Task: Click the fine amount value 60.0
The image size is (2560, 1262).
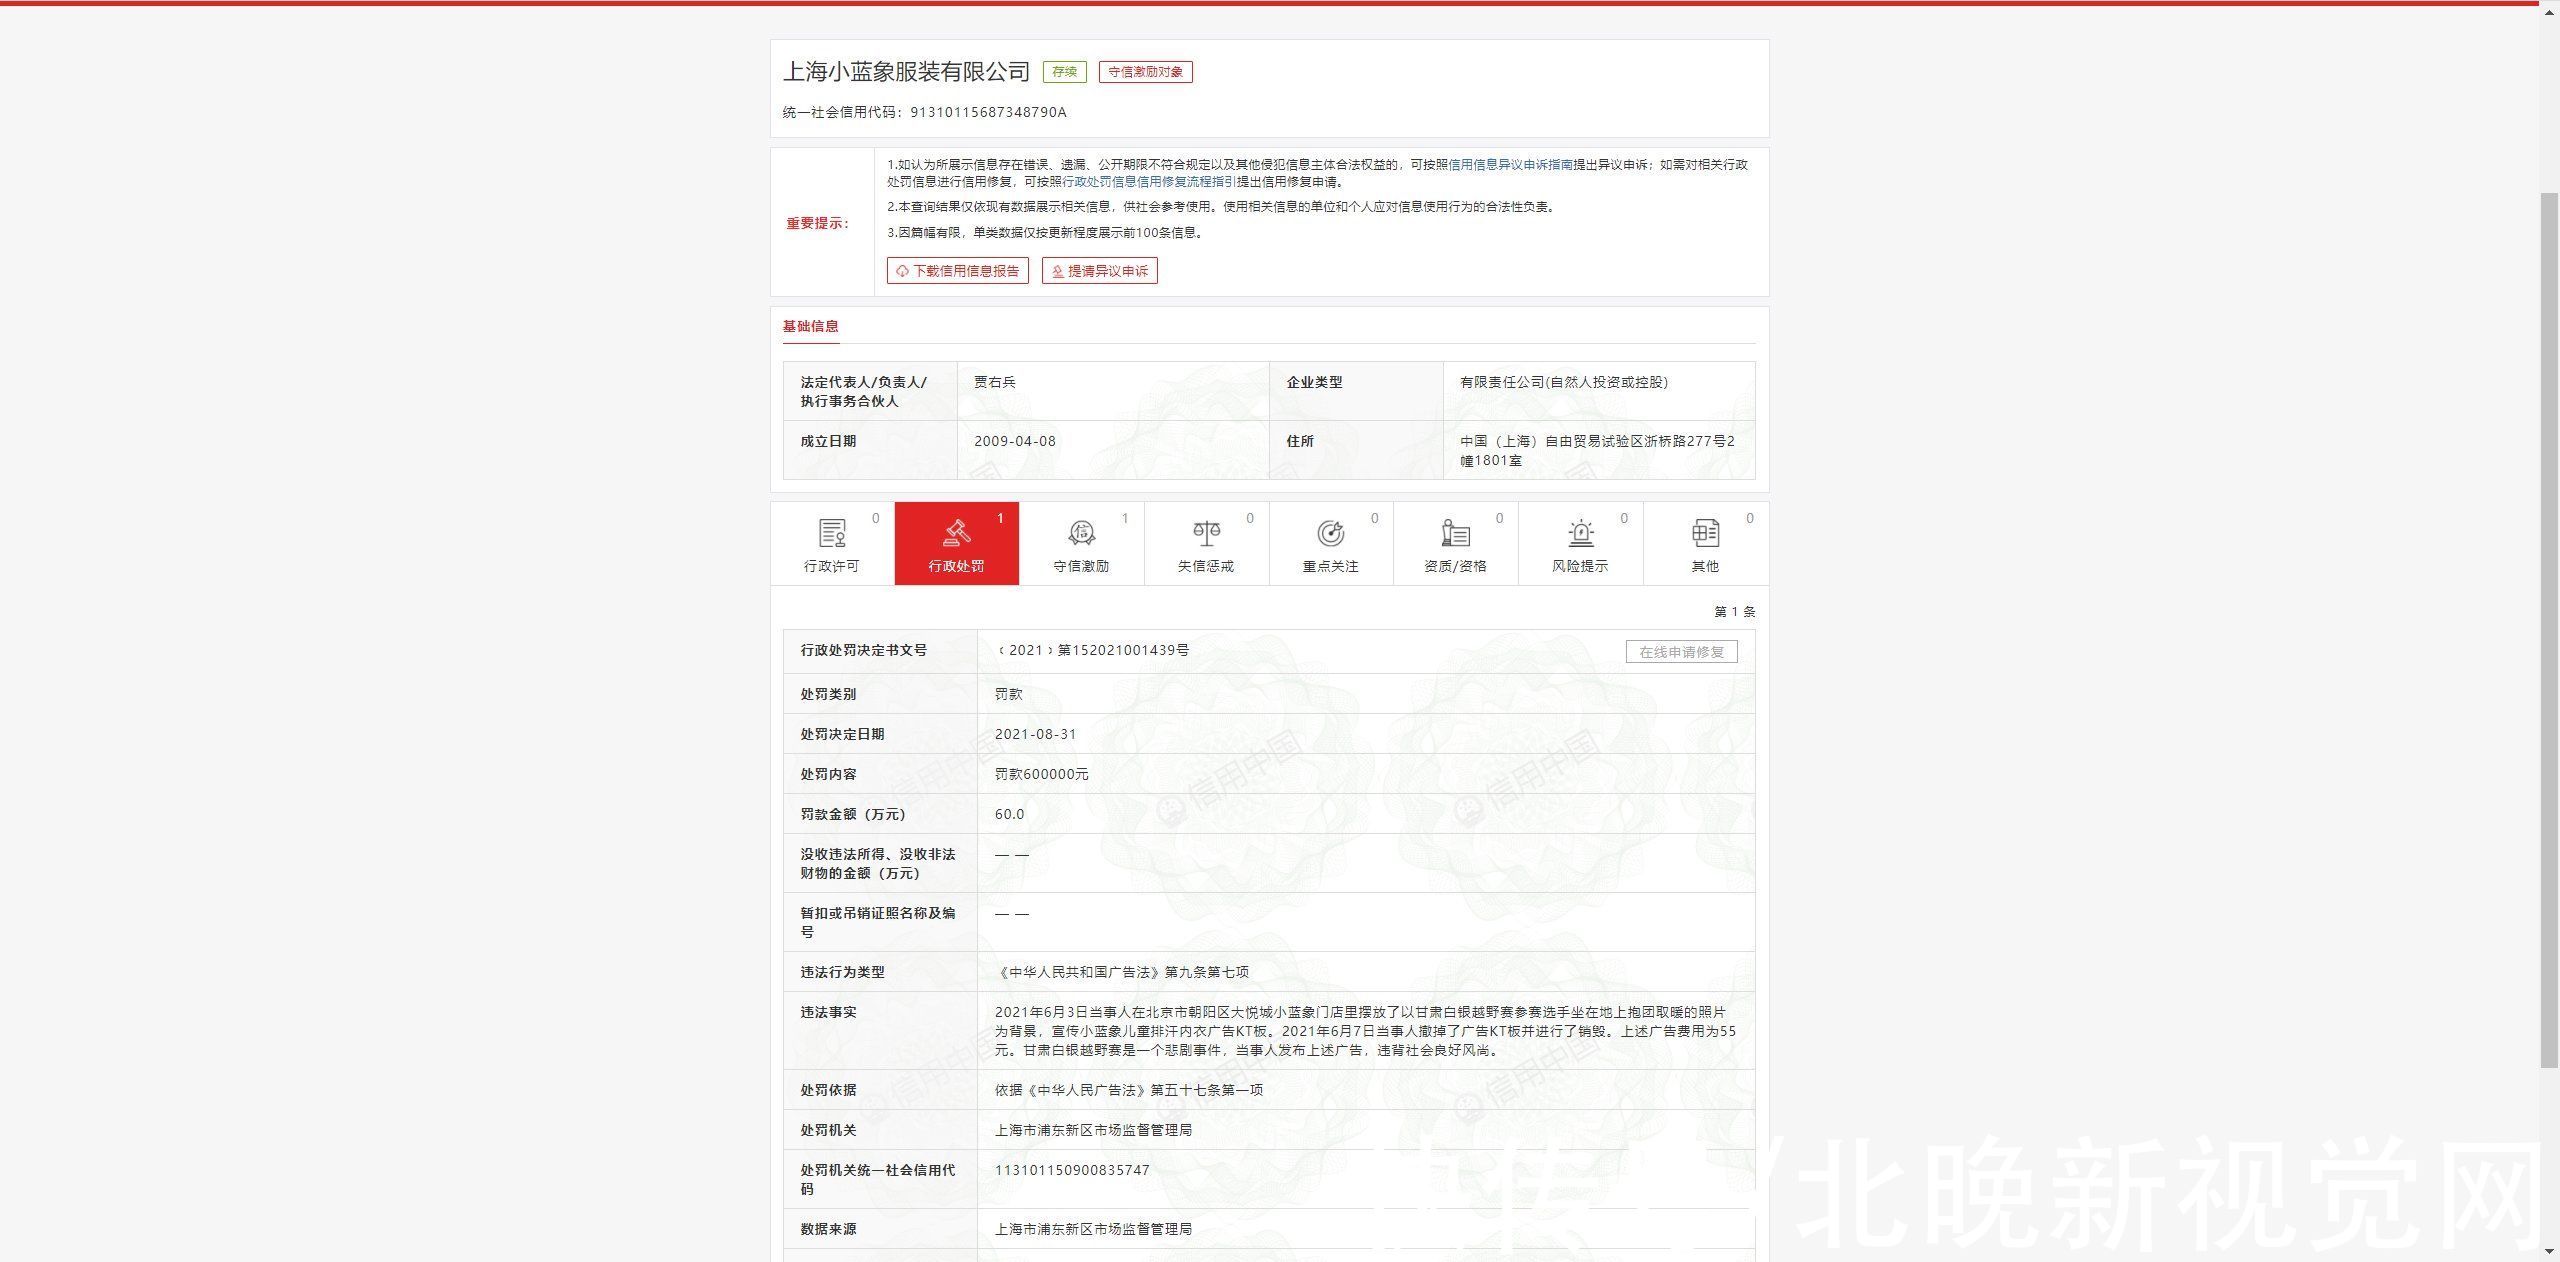Action: tap(1010, 814)
